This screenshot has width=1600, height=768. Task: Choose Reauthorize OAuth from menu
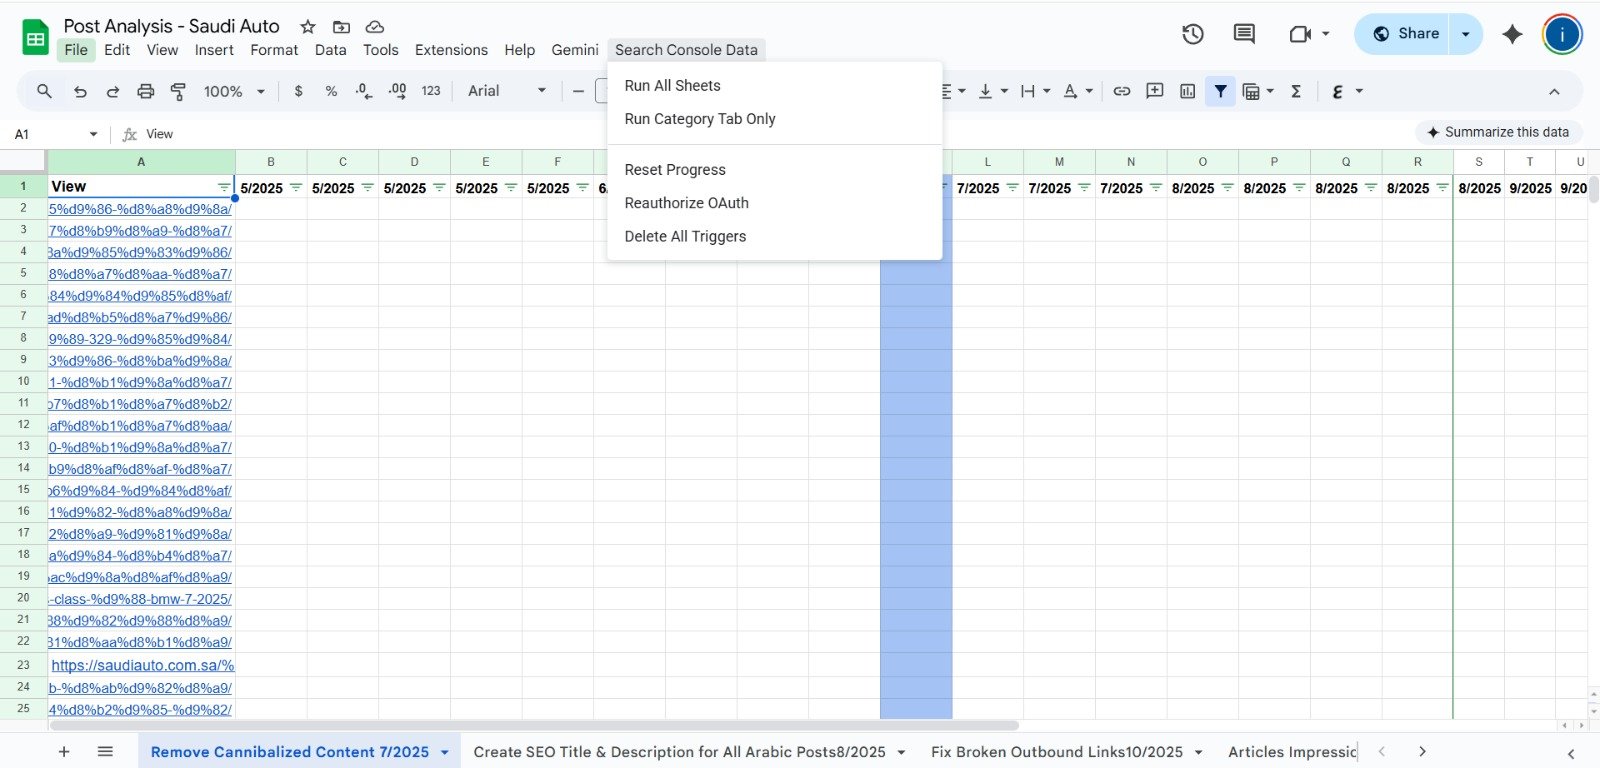[686, 203]
